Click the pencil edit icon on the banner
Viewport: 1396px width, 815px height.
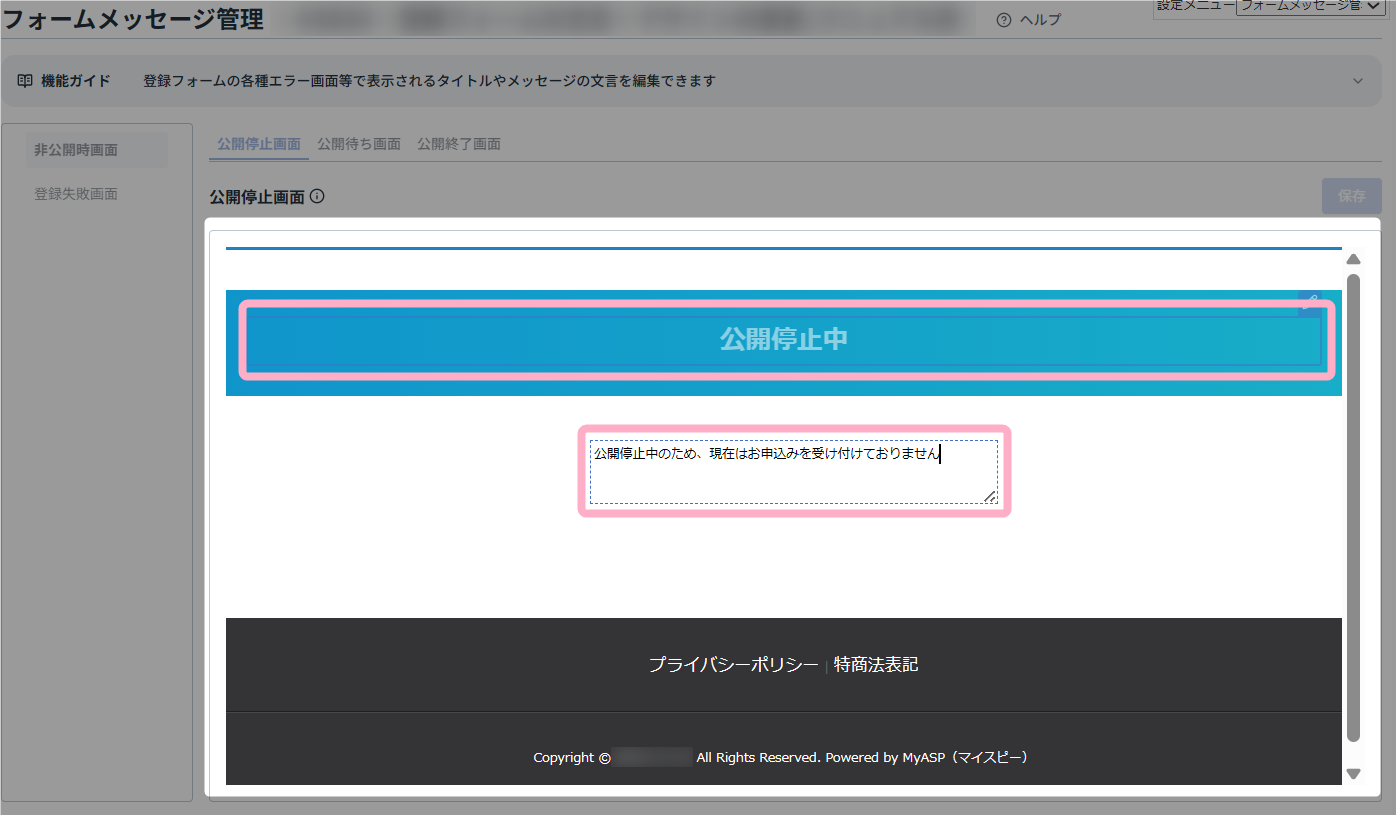(1309, 302)
